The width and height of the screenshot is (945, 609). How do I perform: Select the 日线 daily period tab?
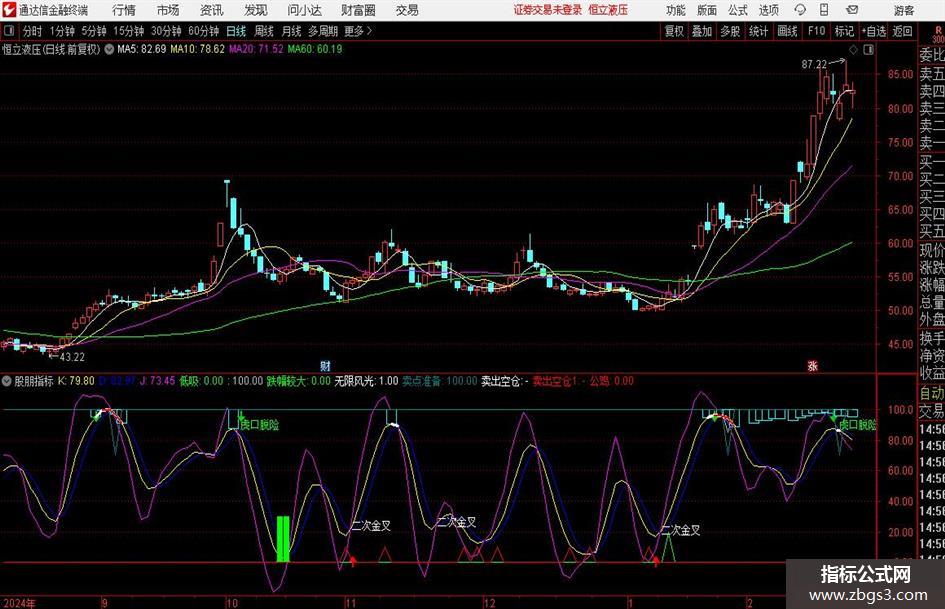236,31
